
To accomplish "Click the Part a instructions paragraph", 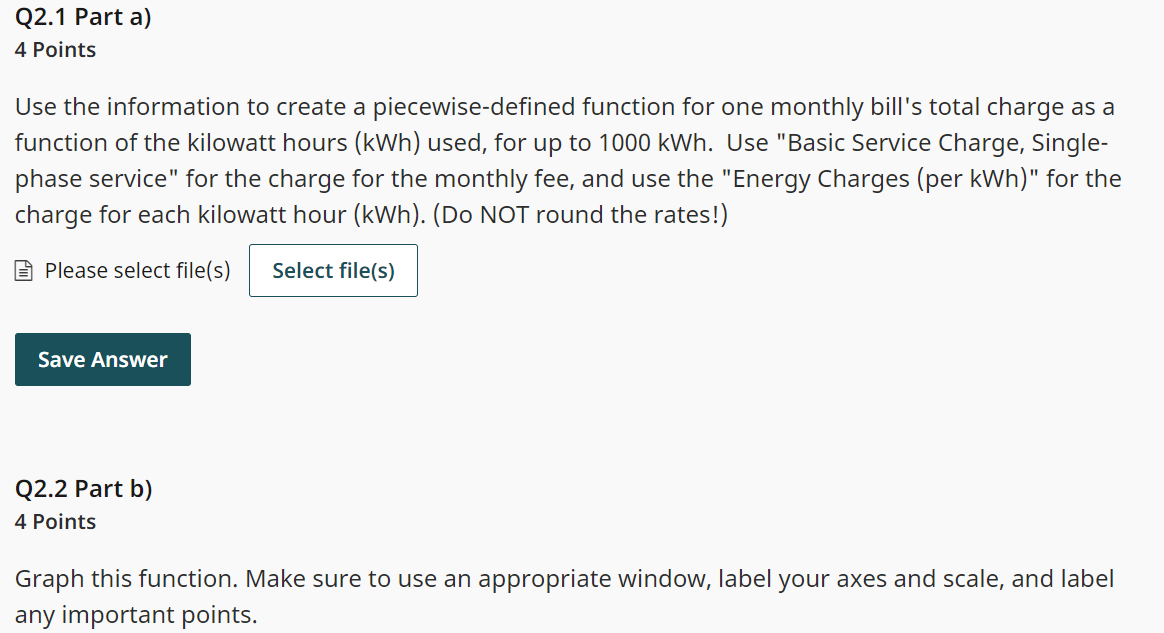I will point(567,160).
